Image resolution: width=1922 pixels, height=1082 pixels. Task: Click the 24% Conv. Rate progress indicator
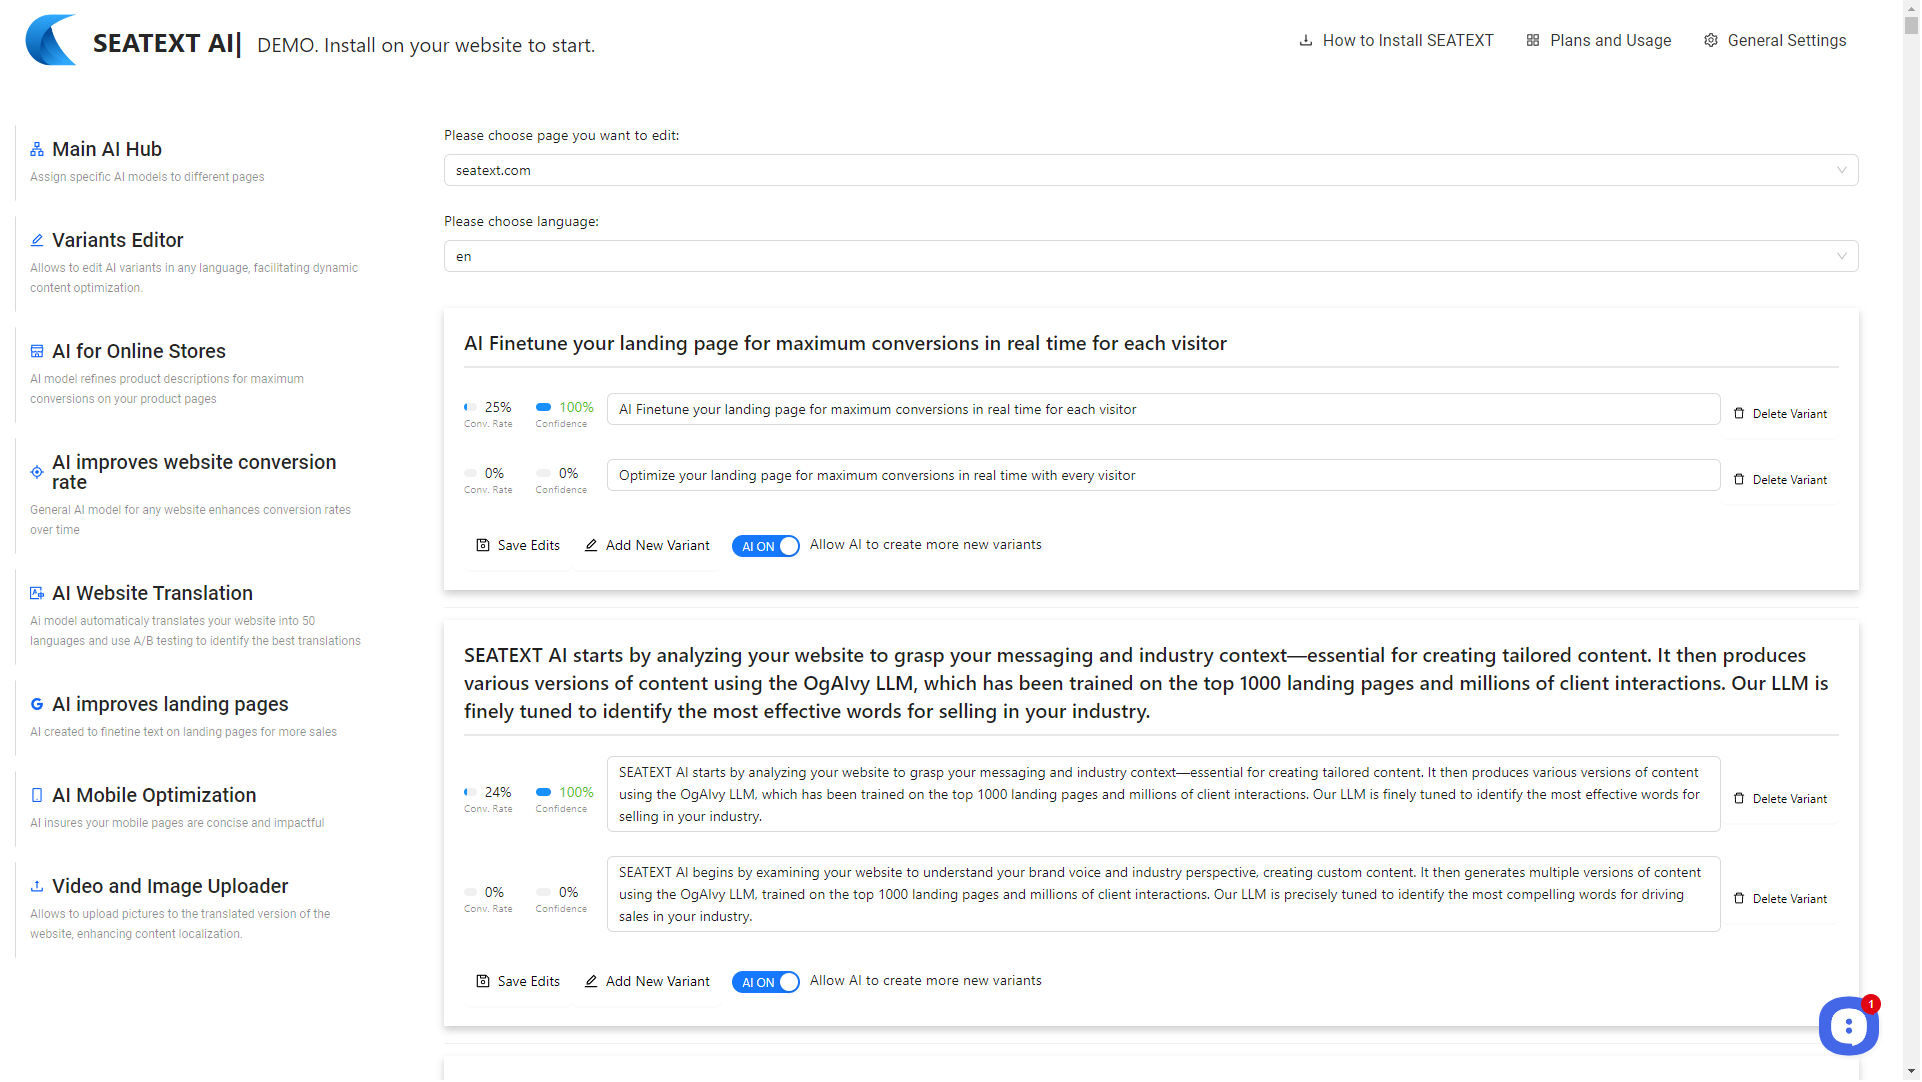(471, 793)
